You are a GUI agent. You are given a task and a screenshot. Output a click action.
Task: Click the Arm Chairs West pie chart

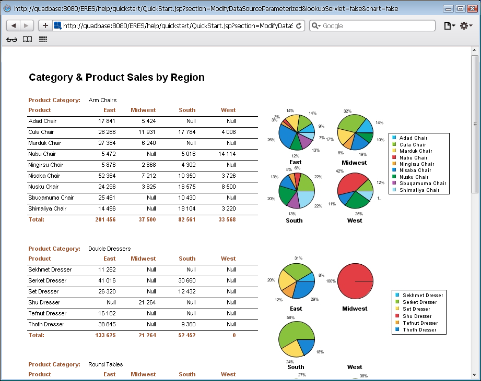355,191
